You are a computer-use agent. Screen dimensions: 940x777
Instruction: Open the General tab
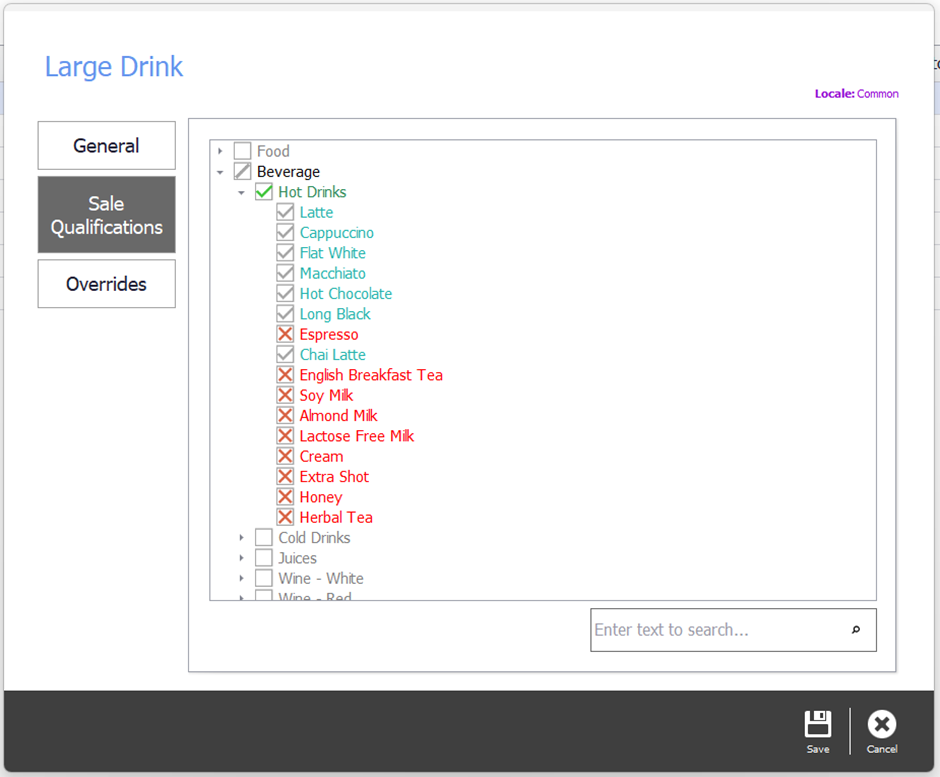pos(107,146)
